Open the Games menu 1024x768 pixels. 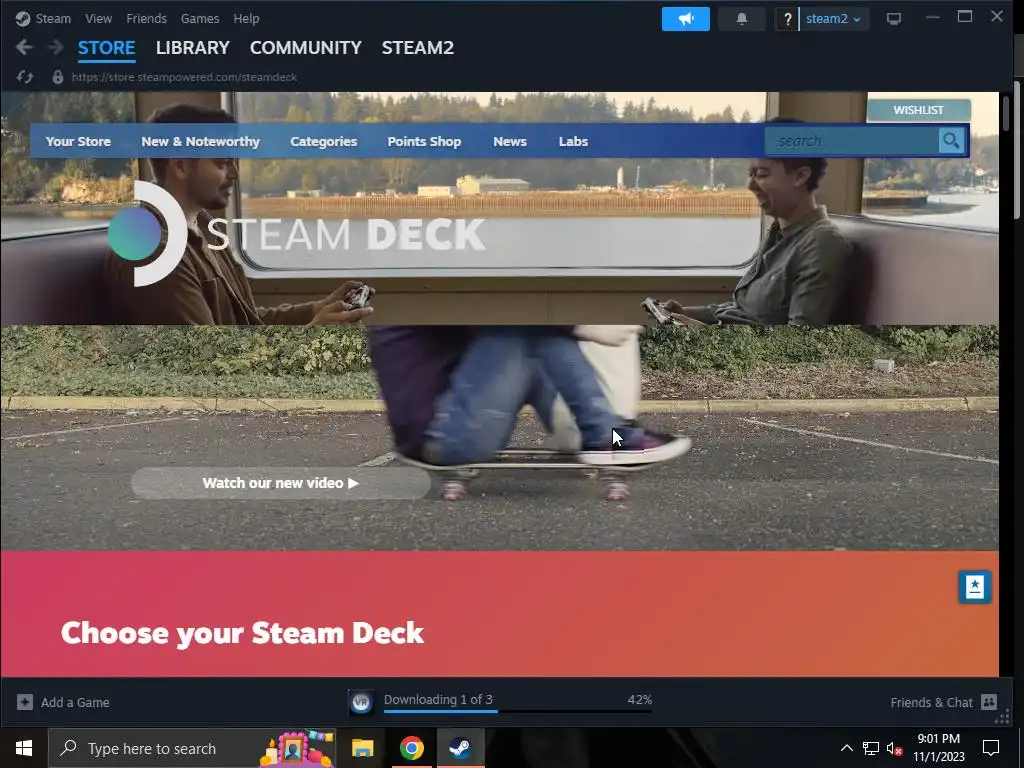[x=200, y=18]
